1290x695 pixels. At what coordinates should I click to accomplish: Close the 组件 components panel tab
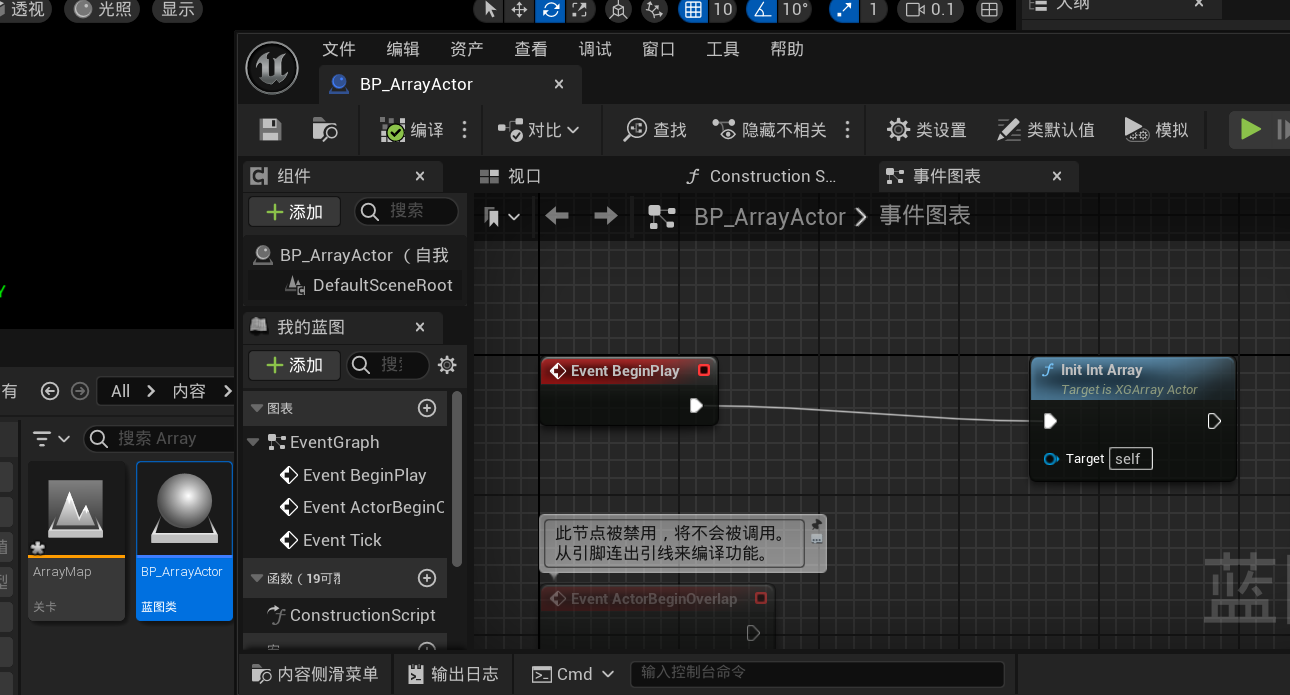(x=421, y=176)
